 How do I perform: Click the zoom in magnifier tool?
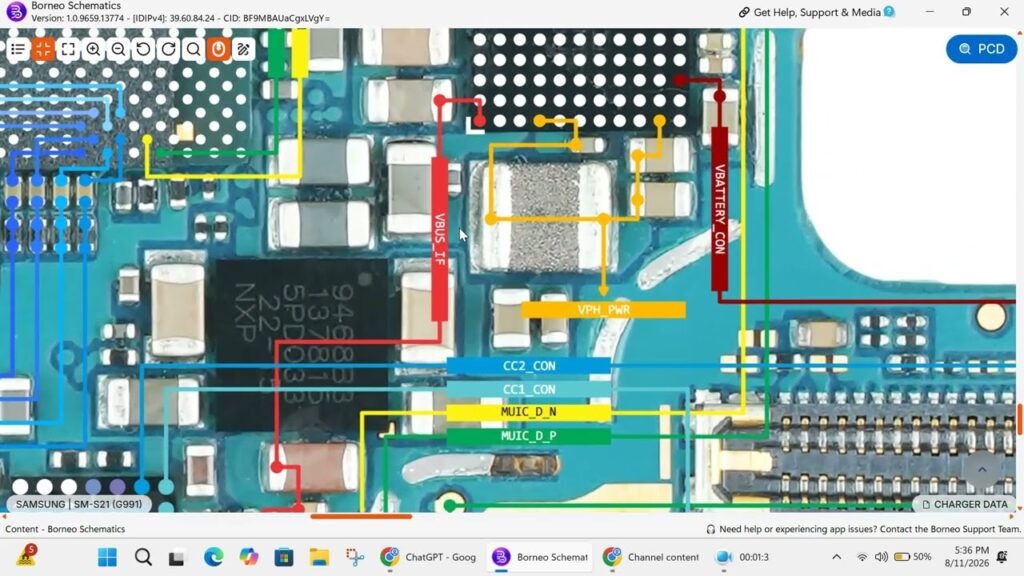click(x=93, y=49)
